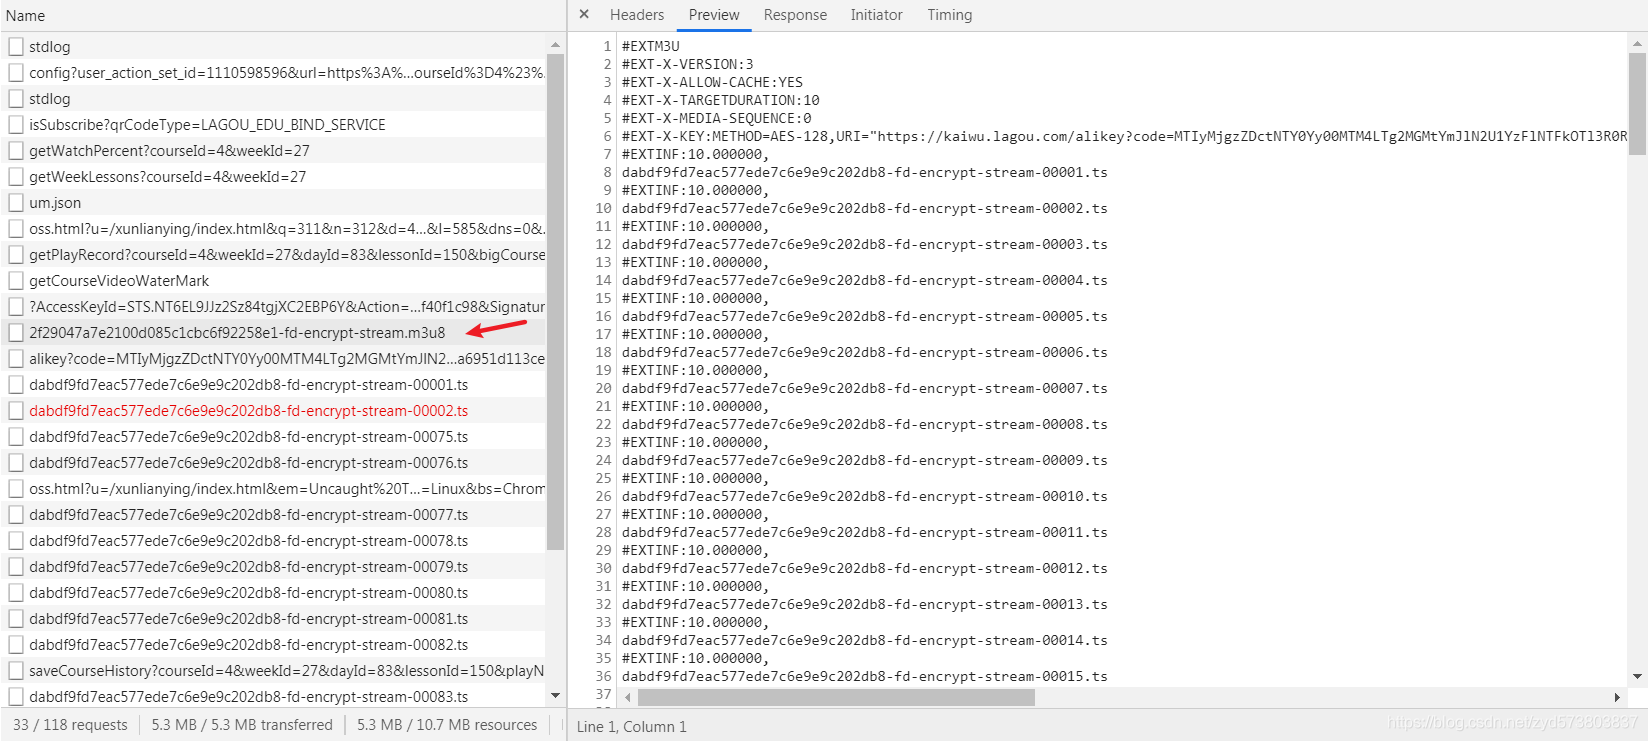Screen dimensions: 1648x741
Task: Select the encrypt-stream-00081.ts request
Action: (x=273, y=619)
